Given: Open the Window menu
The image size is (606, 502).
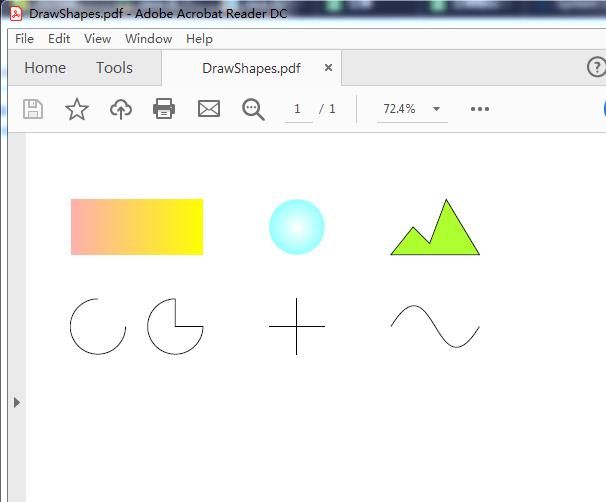Looking at the screenshot, I should [148, 39].
